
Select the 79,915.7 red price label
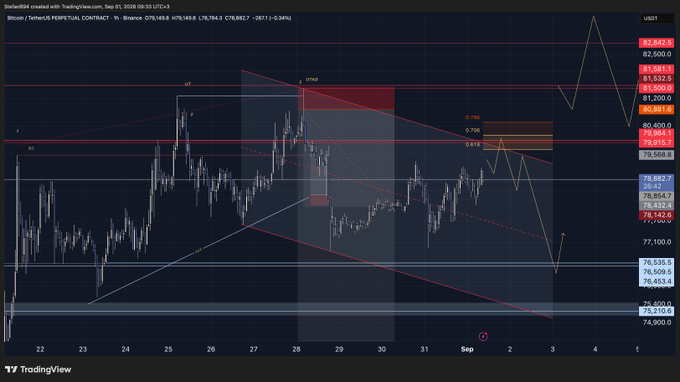coord(656,143)
